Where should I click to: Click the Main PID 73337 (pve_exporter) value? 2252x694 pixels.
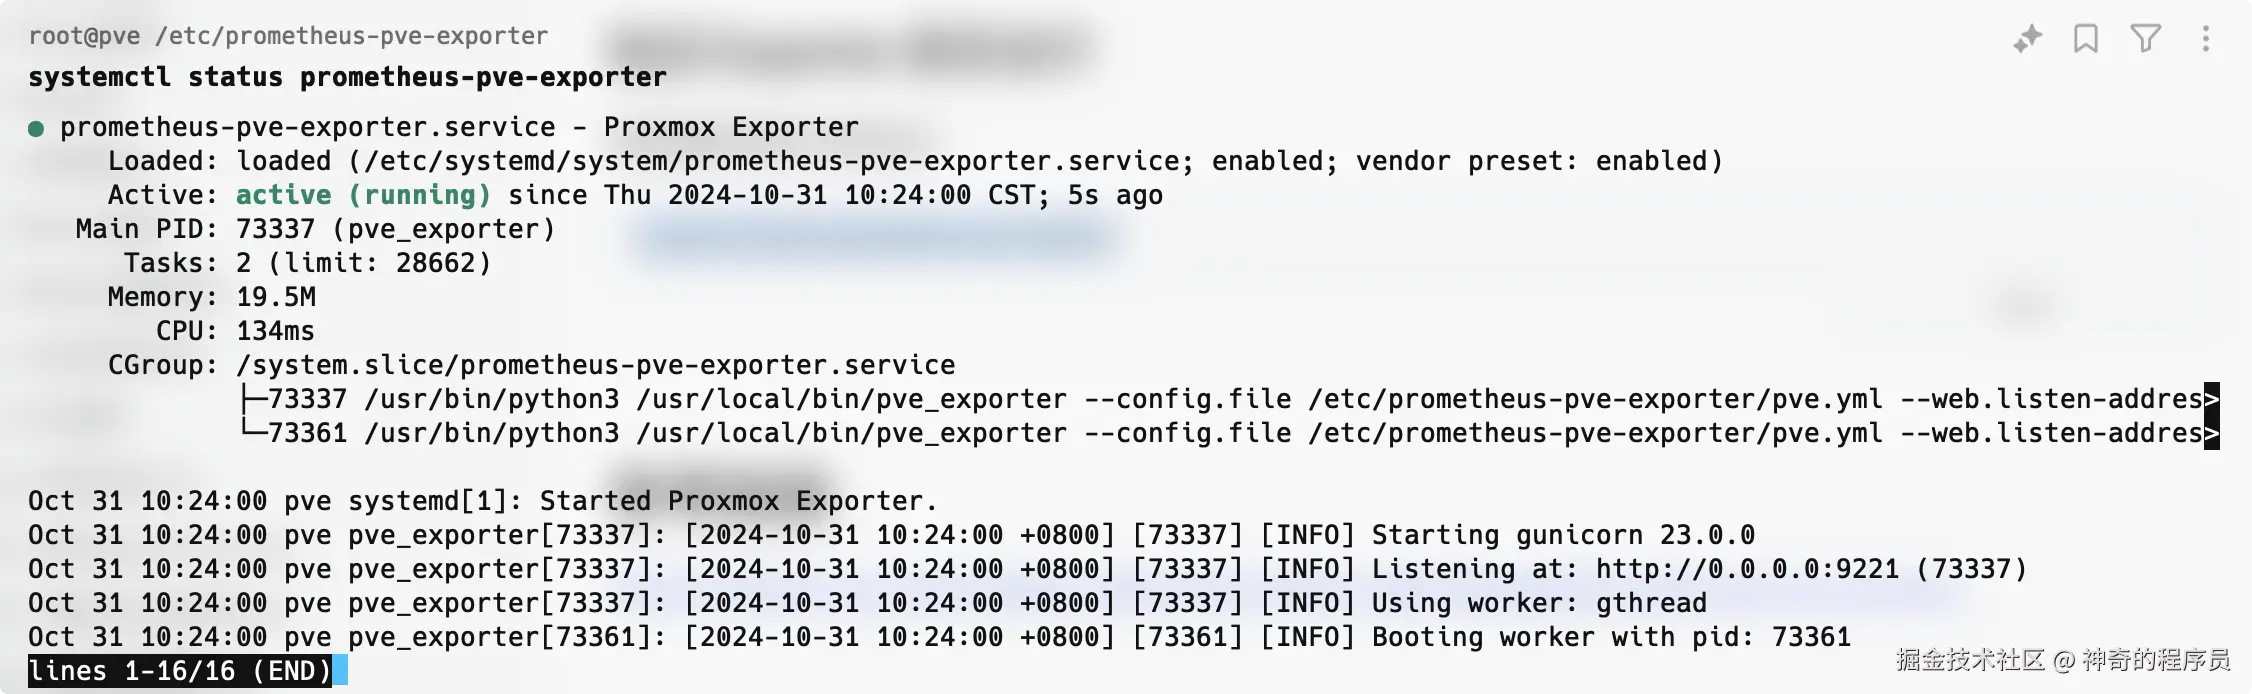click(x=395, y=229)
